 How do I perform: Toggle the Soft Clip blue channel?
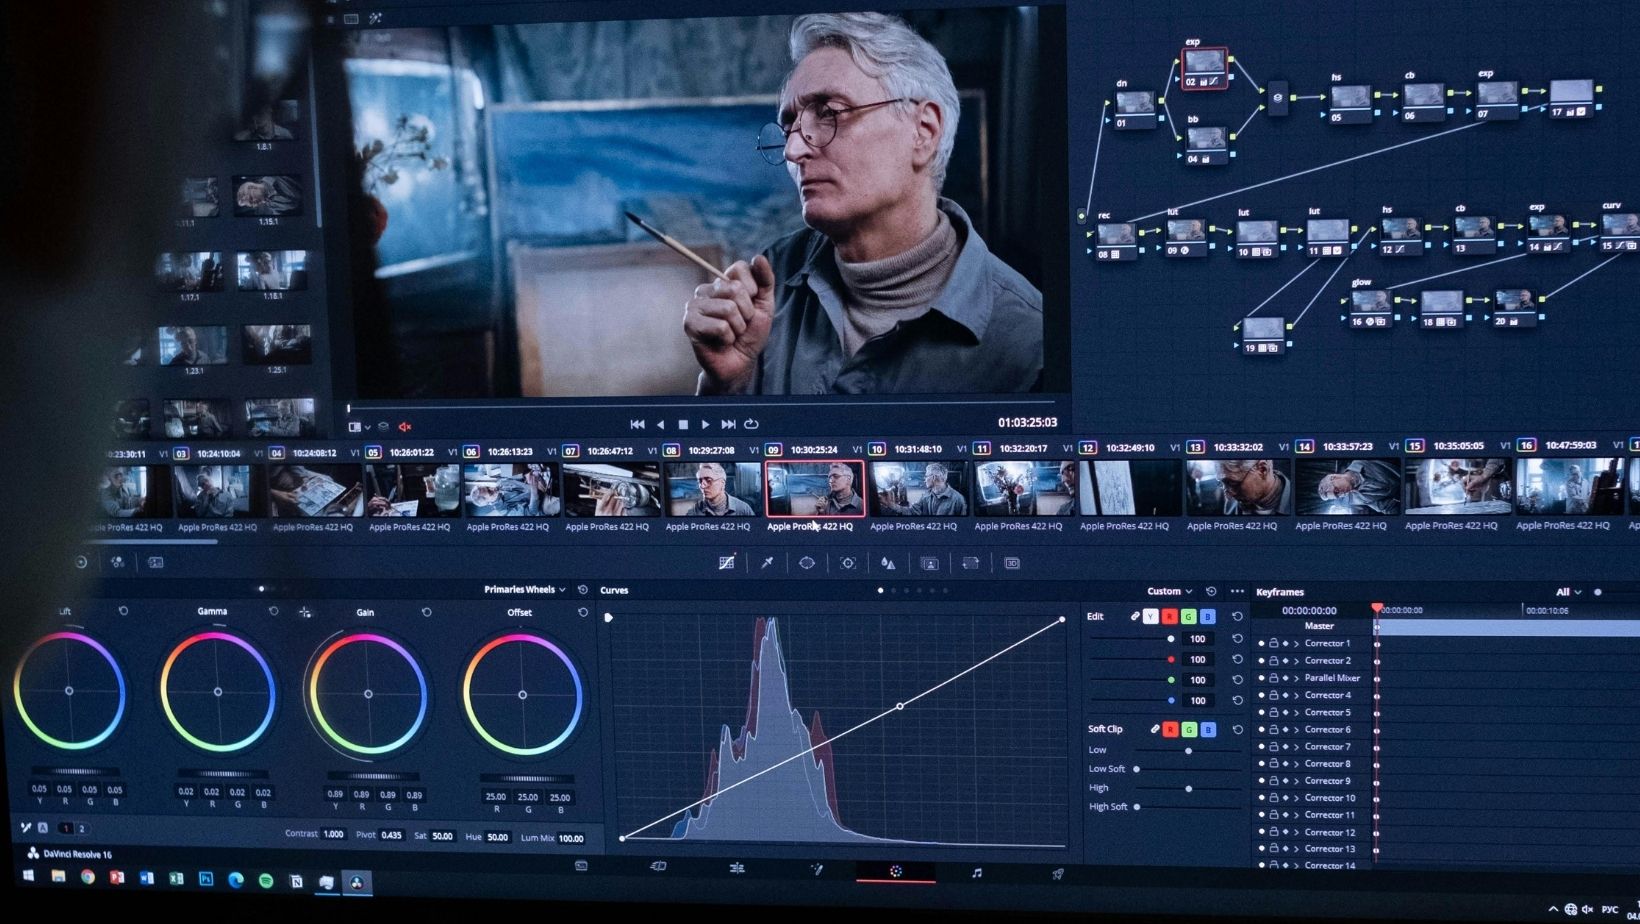(1208, 730)
